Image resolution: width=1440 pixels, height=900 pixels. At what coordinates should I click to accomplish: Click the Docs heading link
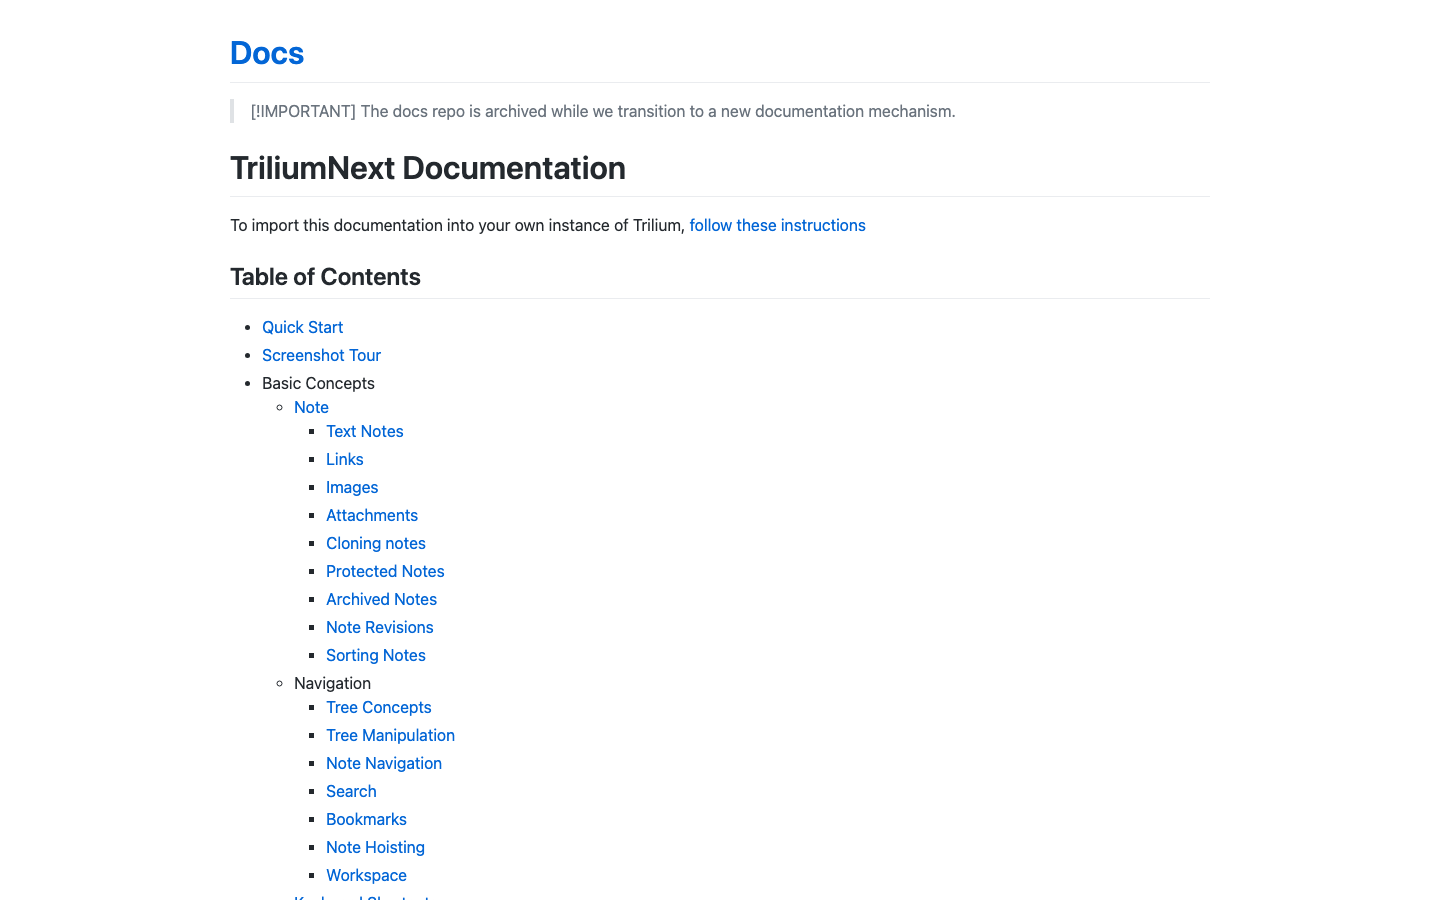point(267,53)
